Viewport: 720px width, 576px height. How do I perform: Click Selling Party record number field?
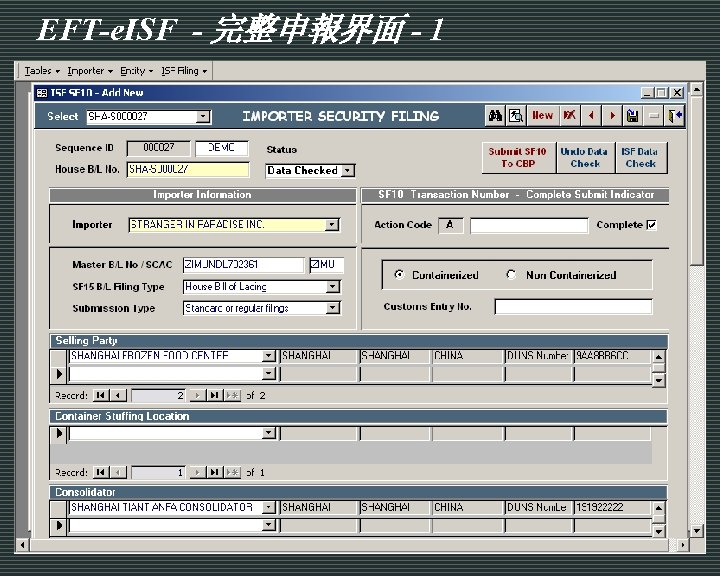[x=159, y=395]
